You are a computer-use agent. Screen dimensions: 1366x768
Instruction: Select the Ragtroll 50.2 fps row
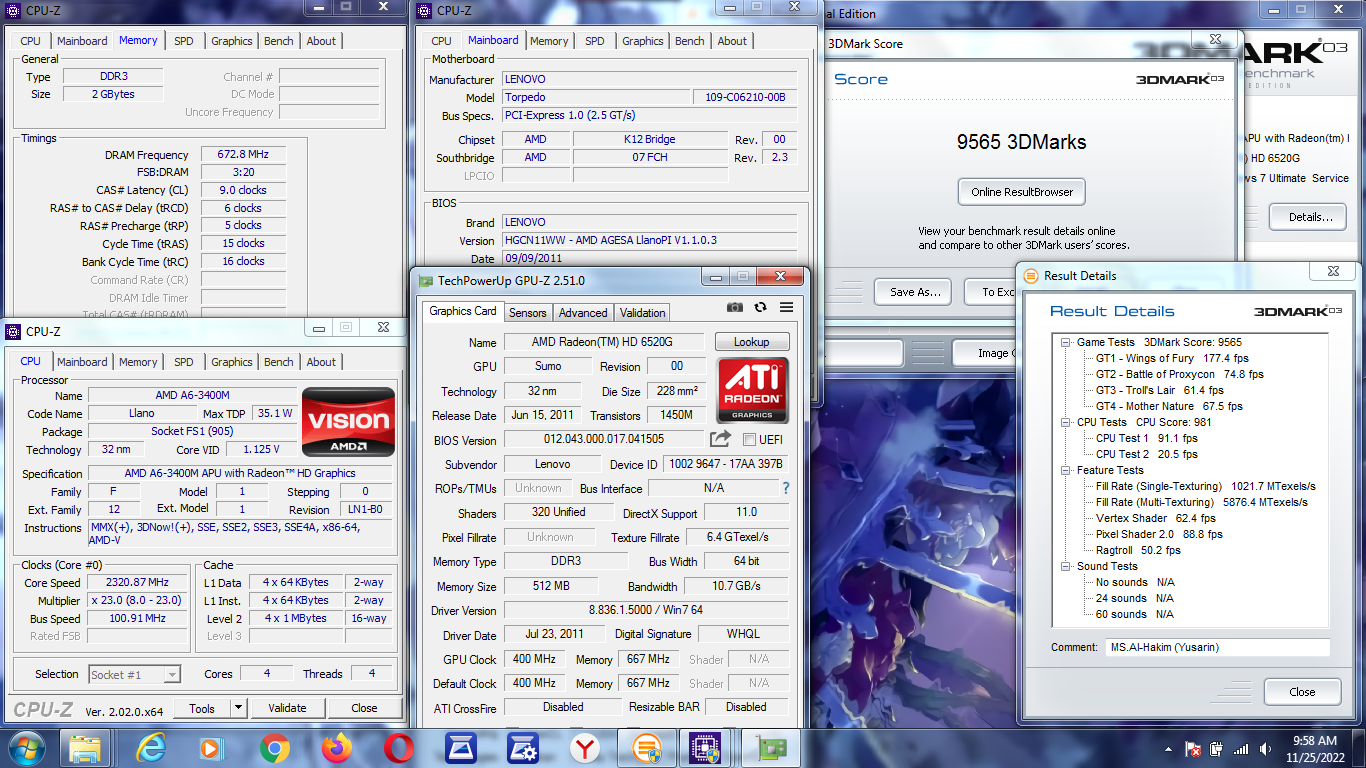point(1138,550)
